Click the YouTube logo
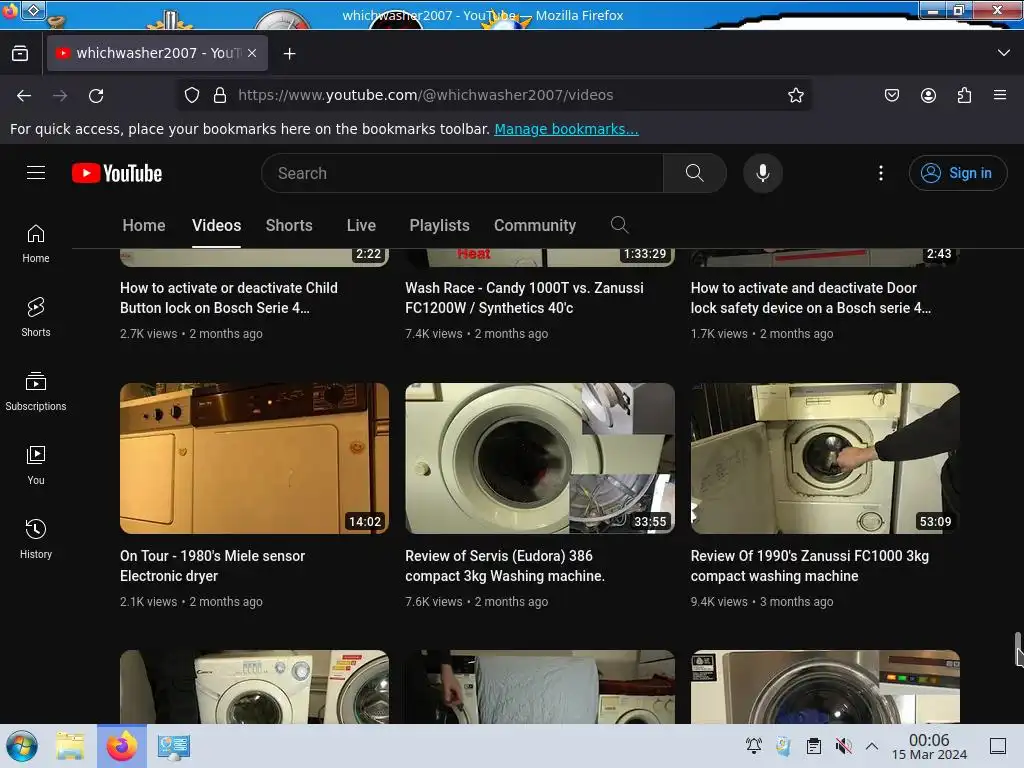 click(x=117, y=173)
